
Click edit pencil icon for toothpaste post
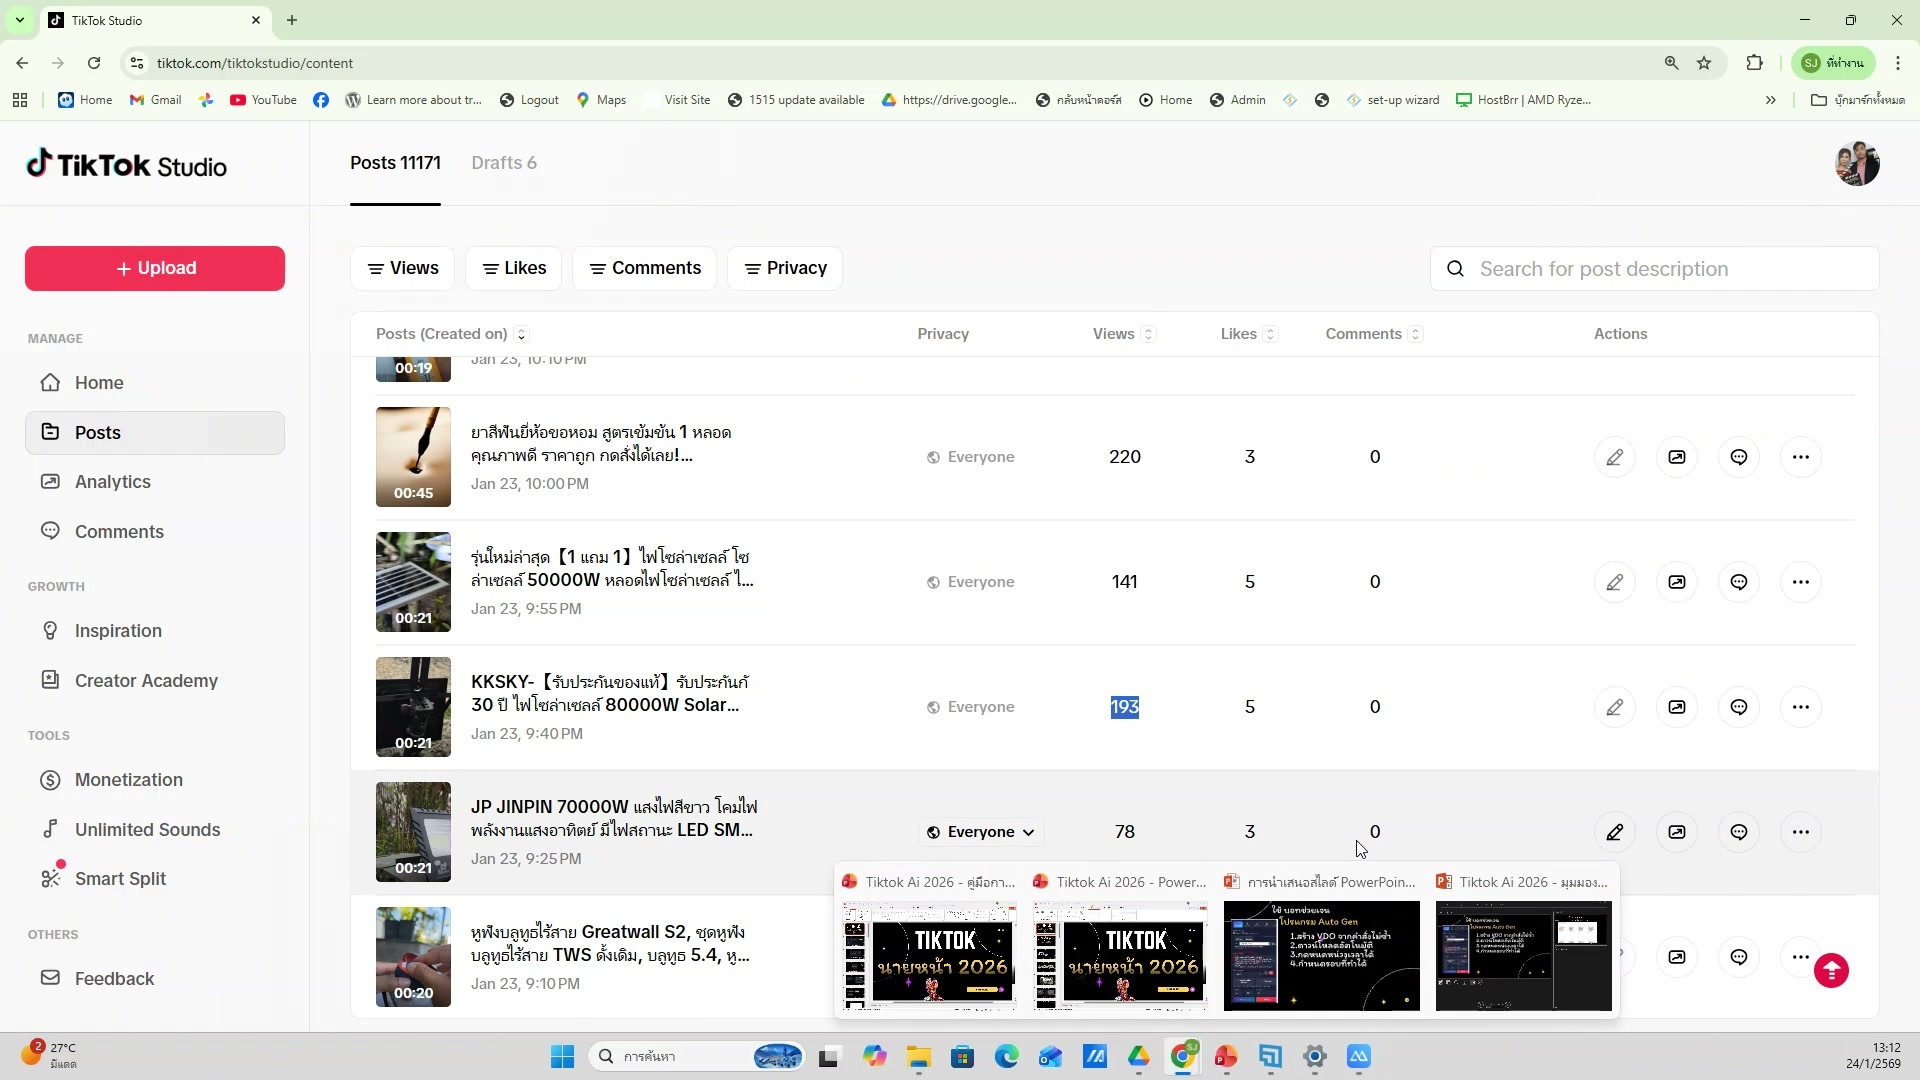point(1614,457)
